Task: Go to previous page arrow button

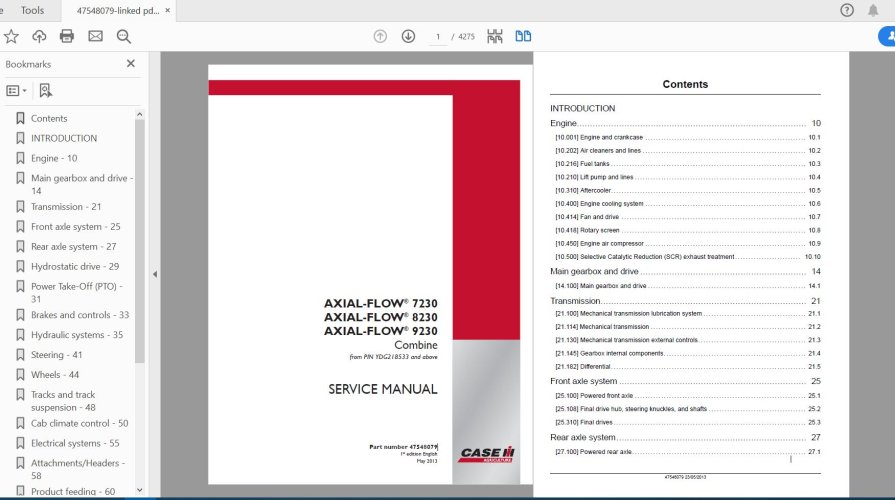Action: (x=380, y=37)
